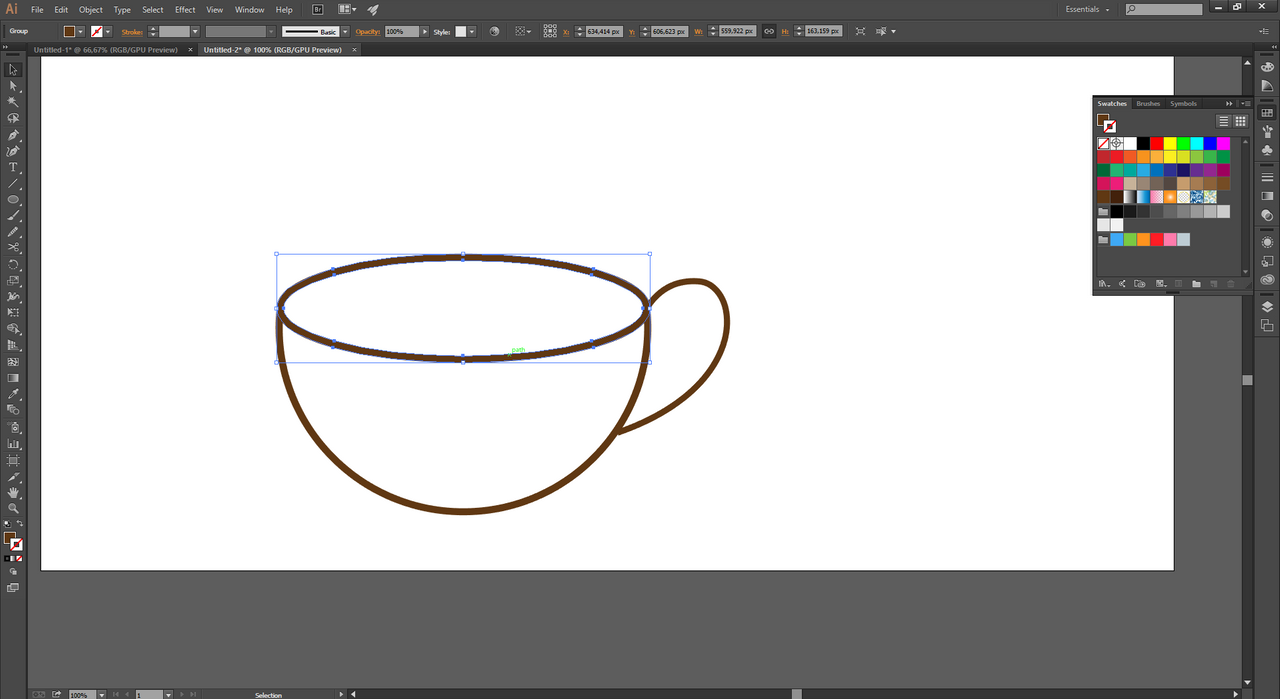The height and width of the screenshot is (699, 1280).
Task: Open the Effect menu
Action: pos(185,9)
